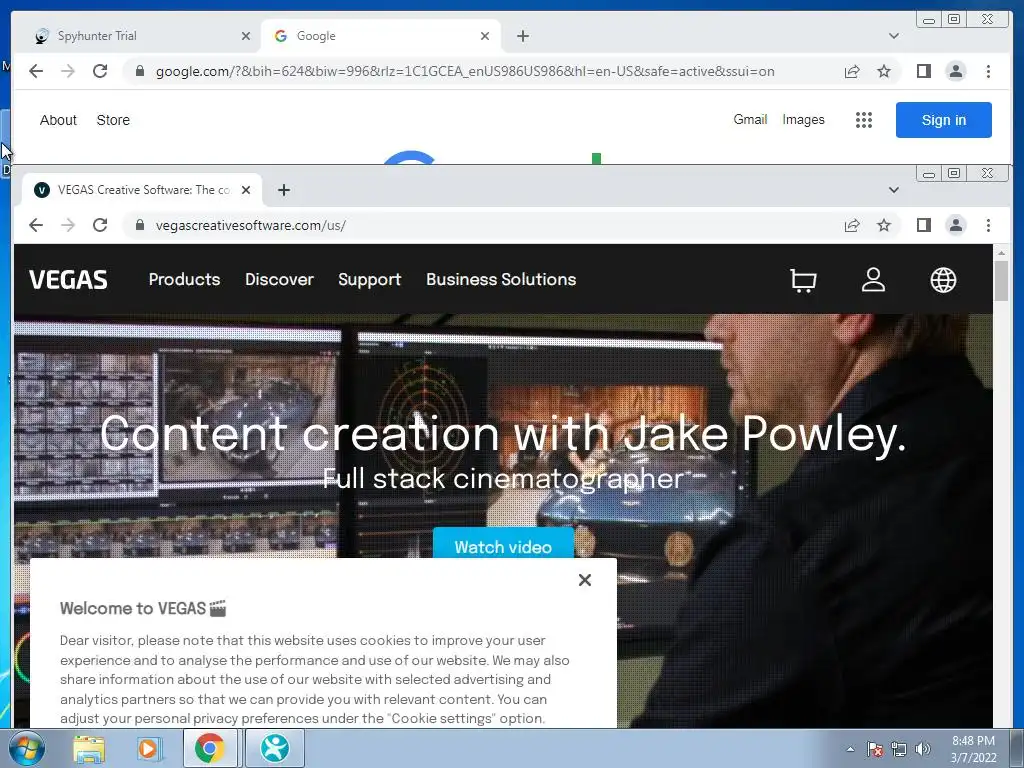Open tab search dropdown in VEGAS window

pyautogui.click(x=893, y=190)
